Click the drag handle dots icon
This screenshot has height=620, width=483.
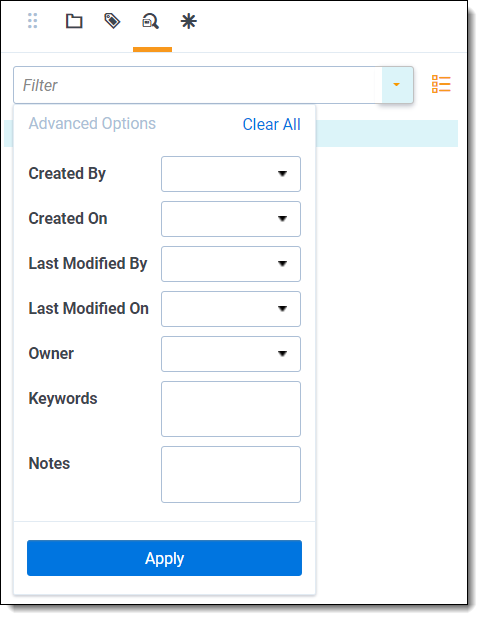(x=33, y=21)
